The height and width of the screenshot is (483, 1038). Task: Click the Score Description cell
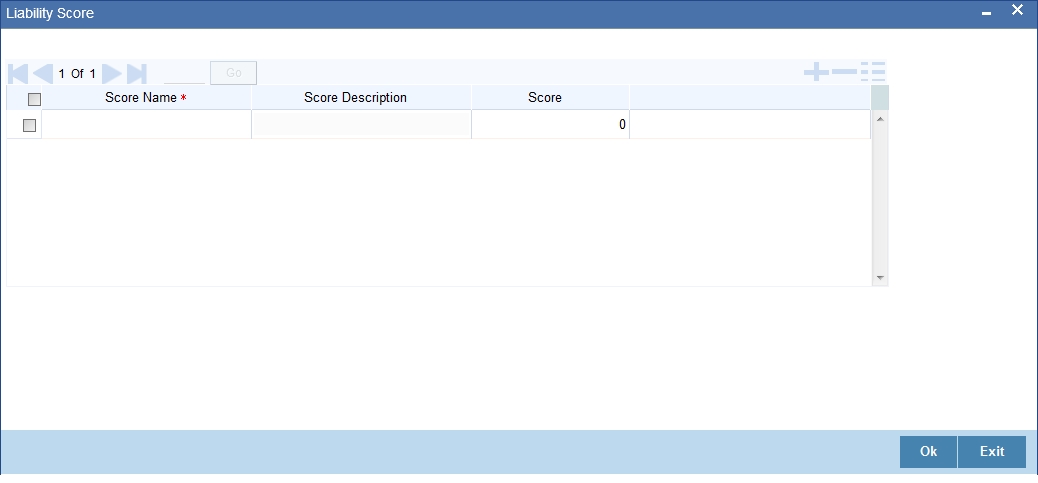click(361, 124)
